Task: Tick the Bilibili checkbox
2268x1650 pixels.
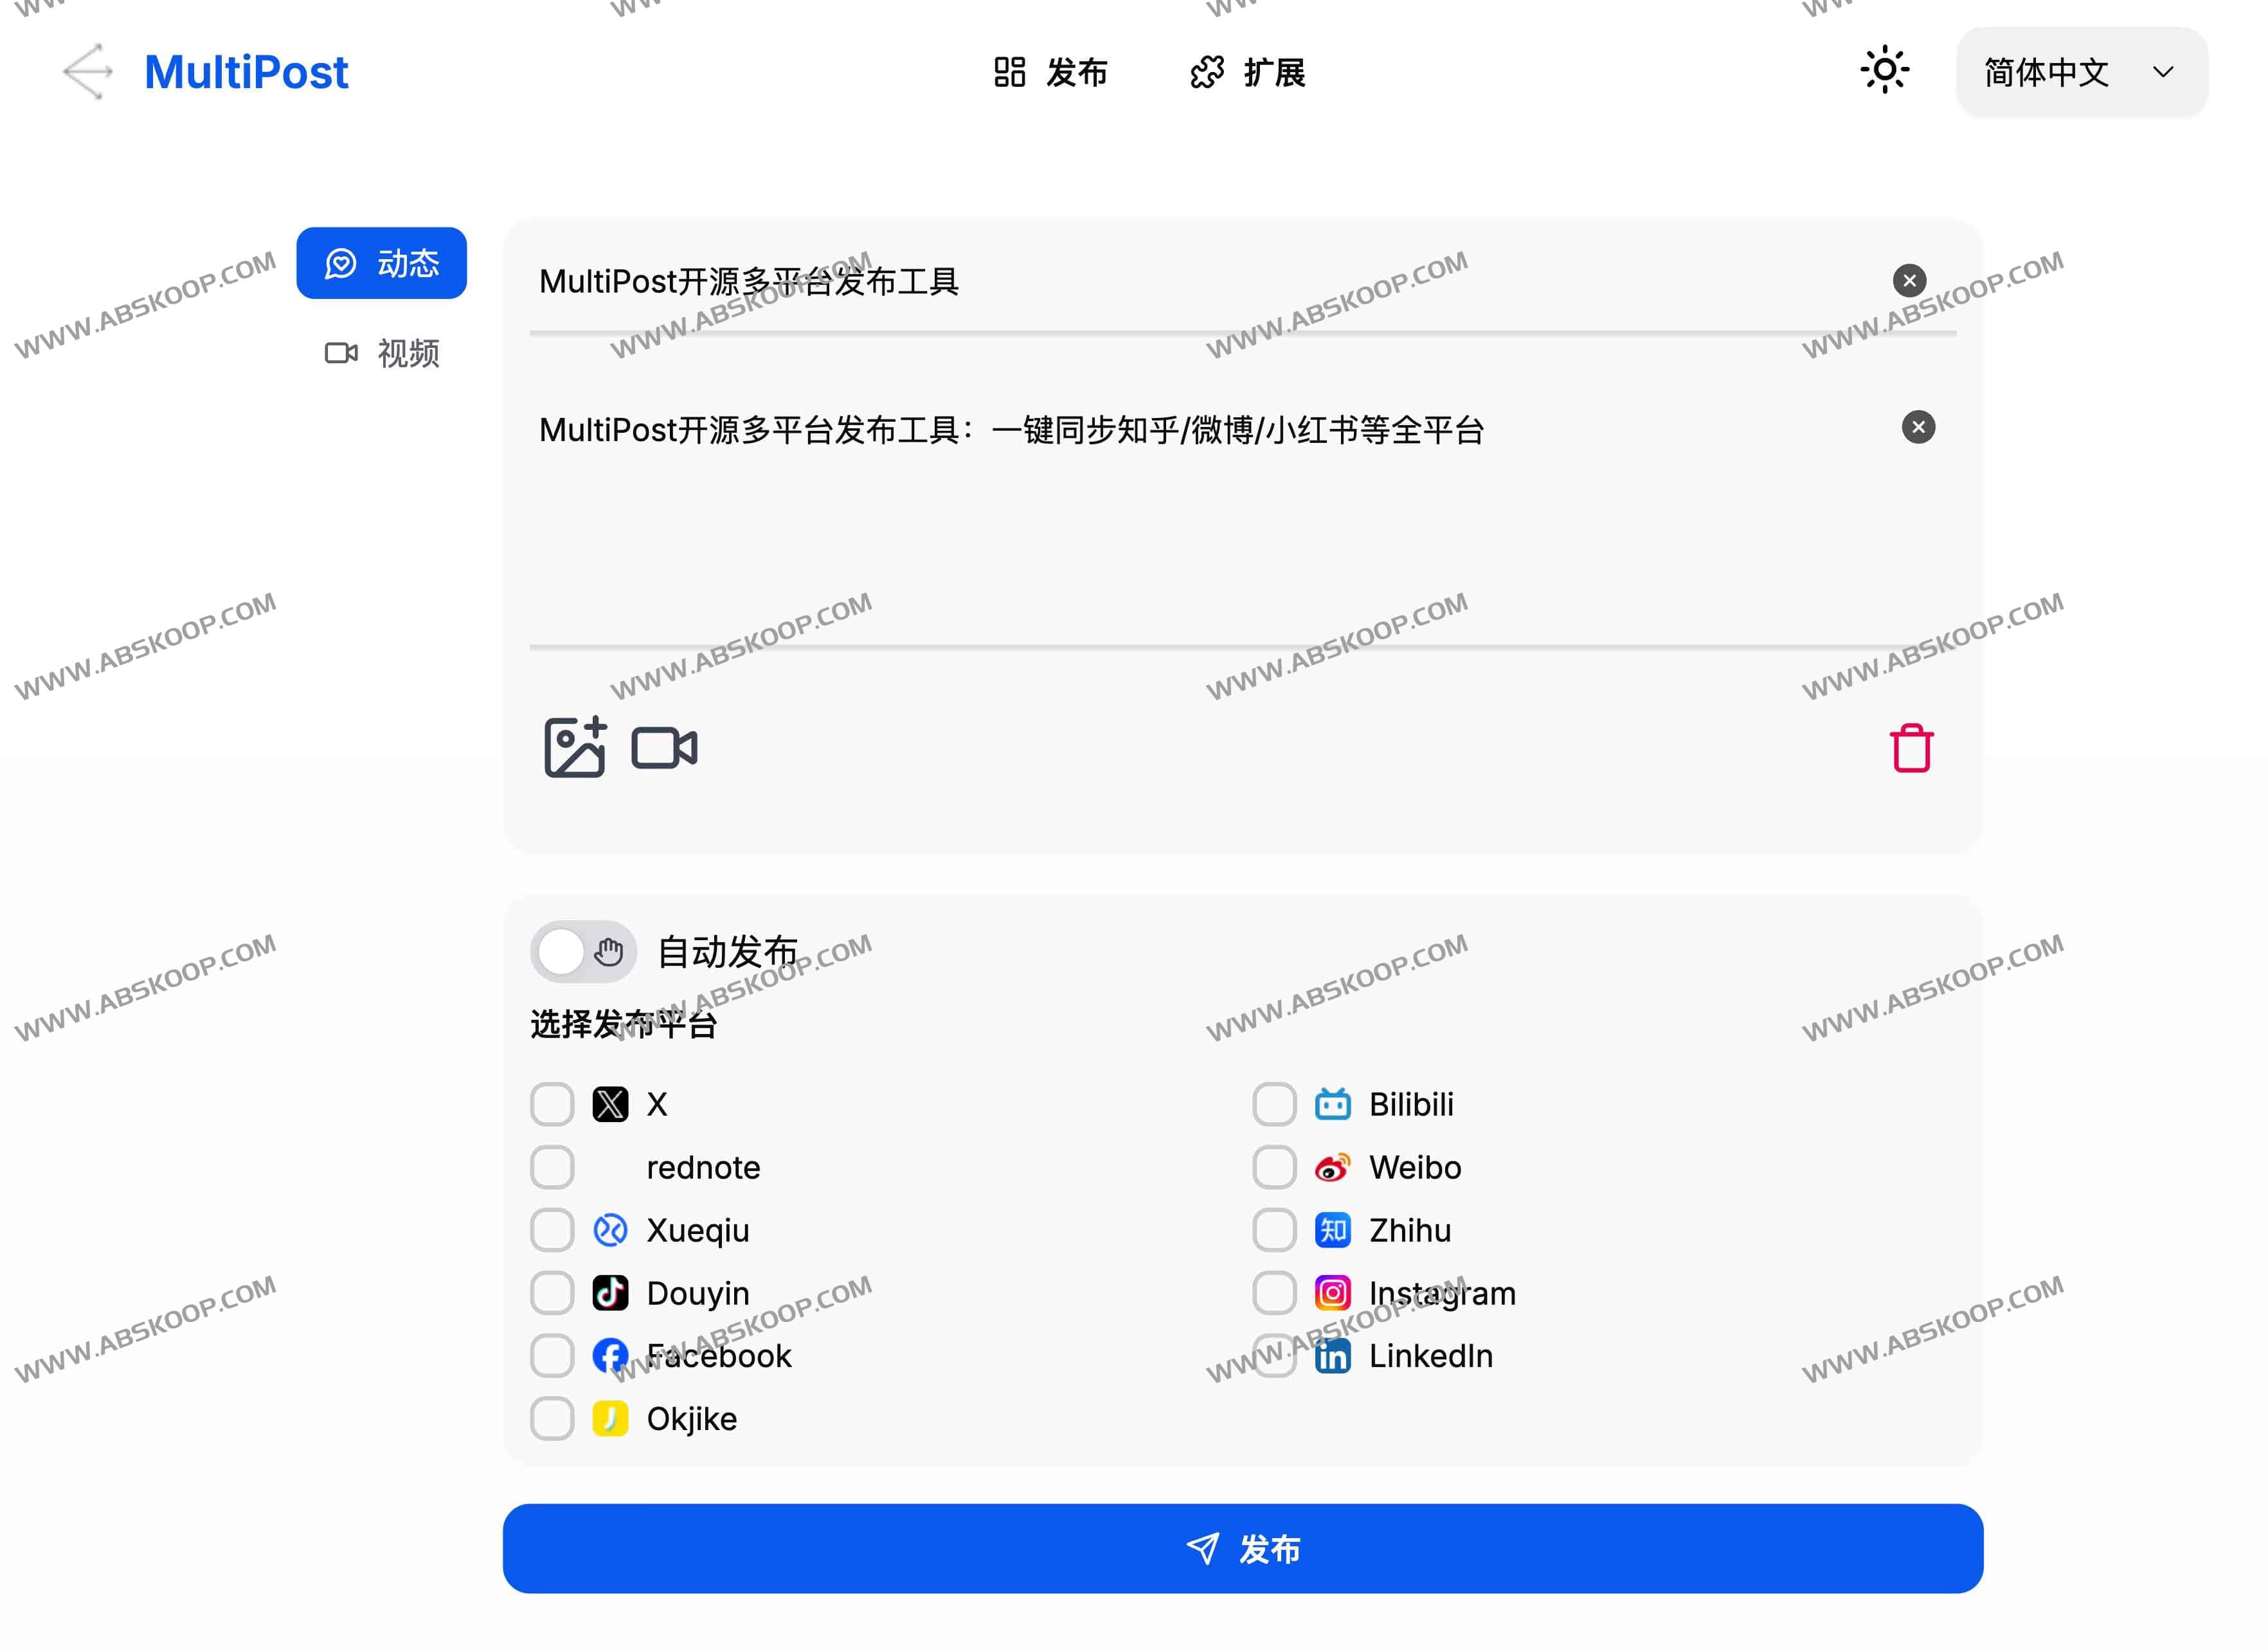Action: click(x=1274, y=1104)
